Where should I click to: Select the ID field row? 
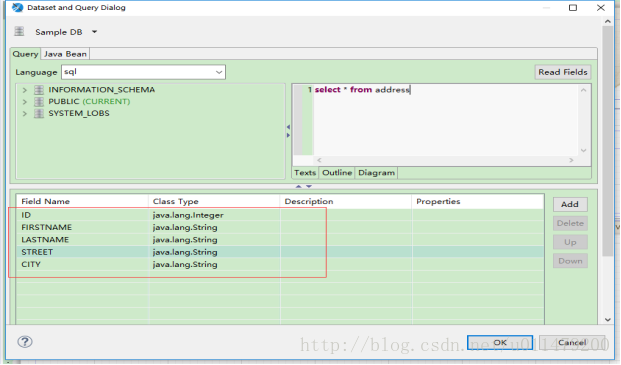(x=280, y=215)
